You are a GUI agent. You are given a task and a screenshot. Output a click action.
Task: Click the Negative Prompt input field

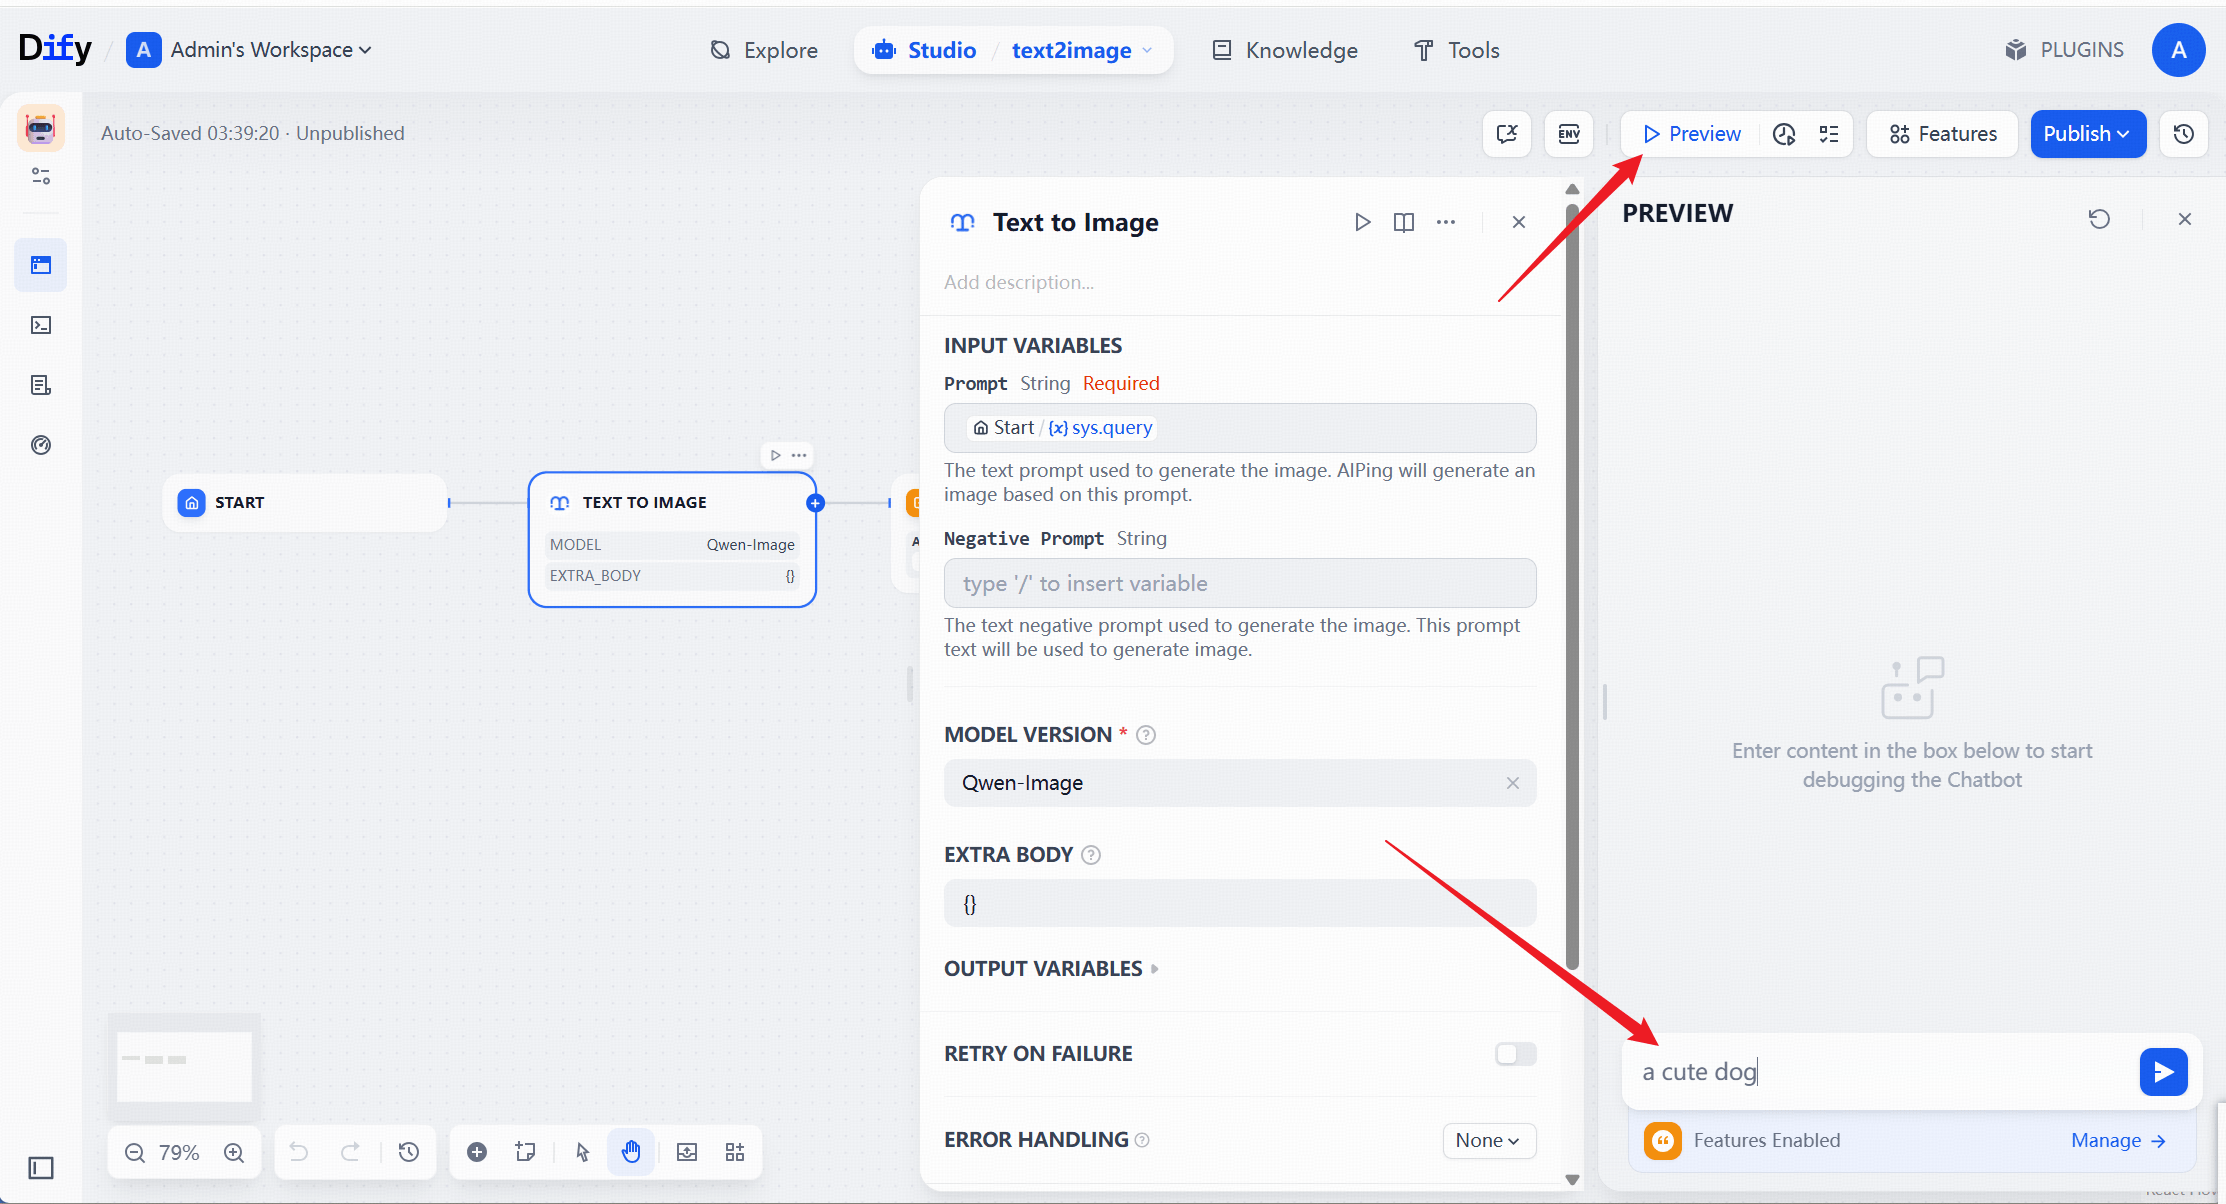coord(1239,584)
